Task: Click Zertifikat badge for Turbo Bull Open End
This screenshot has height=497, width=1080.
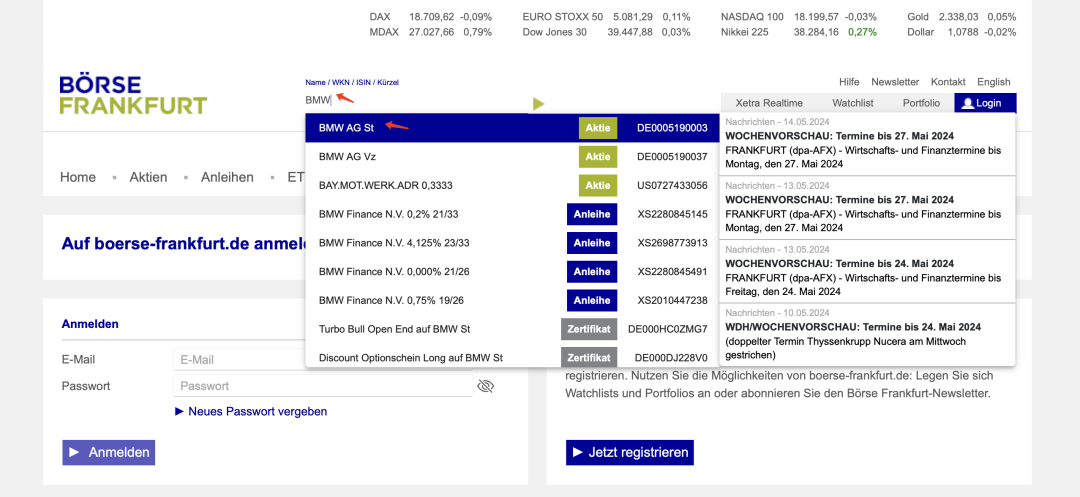Action: pyautogui.click(x=589, y=329)
